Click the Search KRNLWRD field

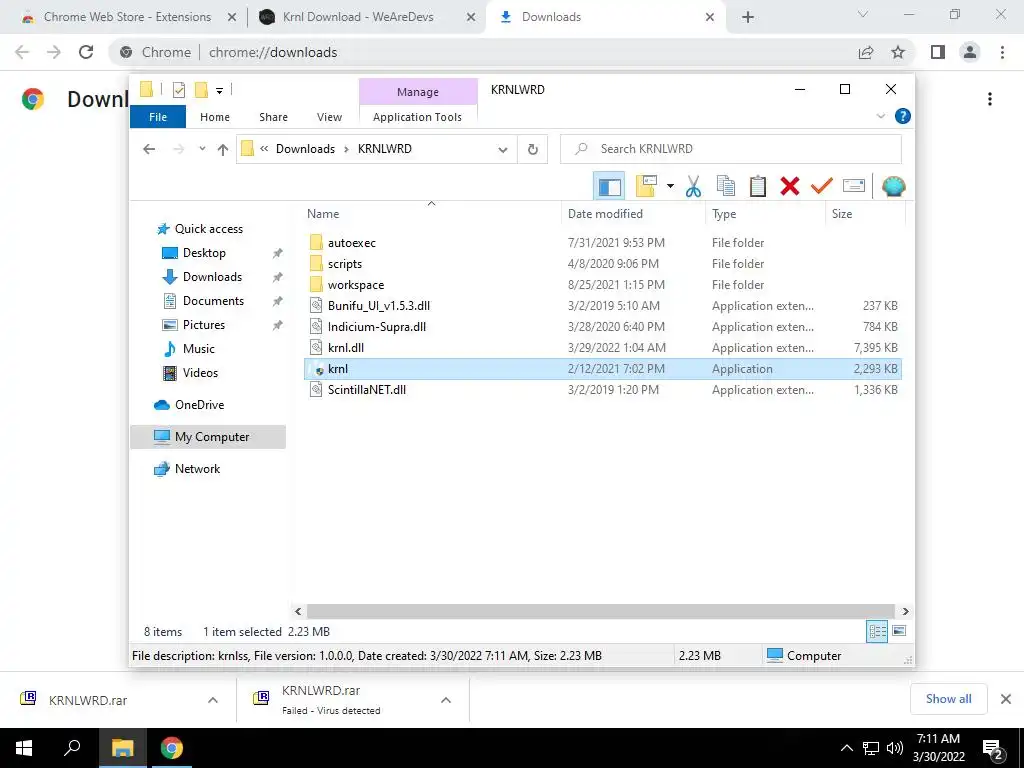coord(731,149)
